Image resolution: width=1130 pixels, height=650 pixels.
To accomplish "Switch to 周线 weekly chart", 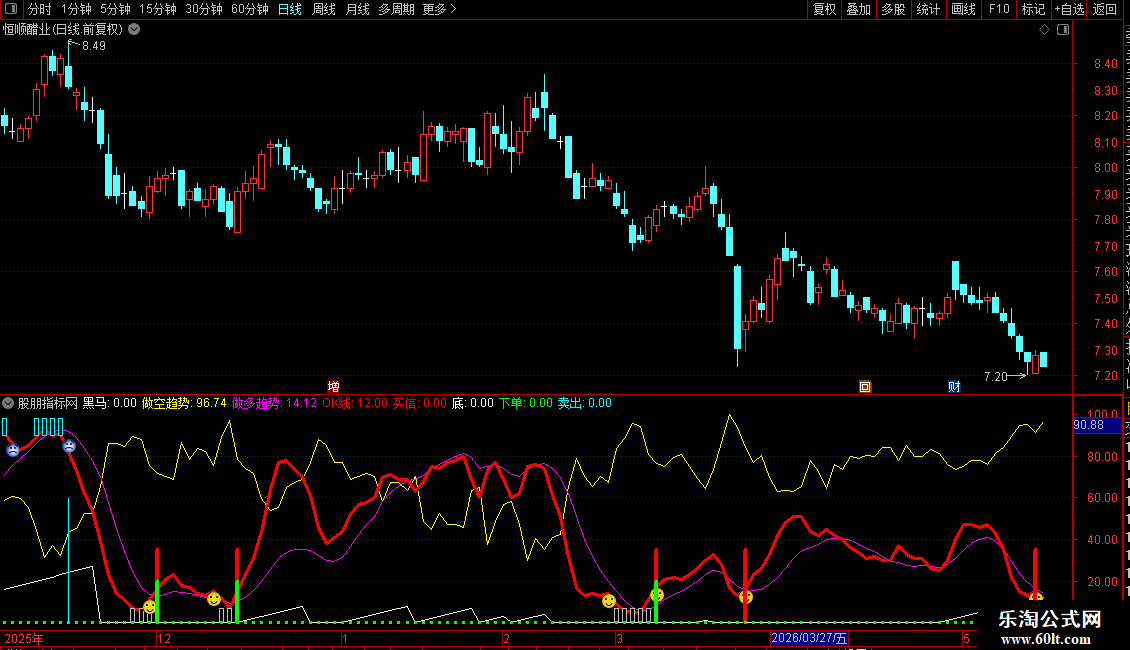I will [324, 9].
